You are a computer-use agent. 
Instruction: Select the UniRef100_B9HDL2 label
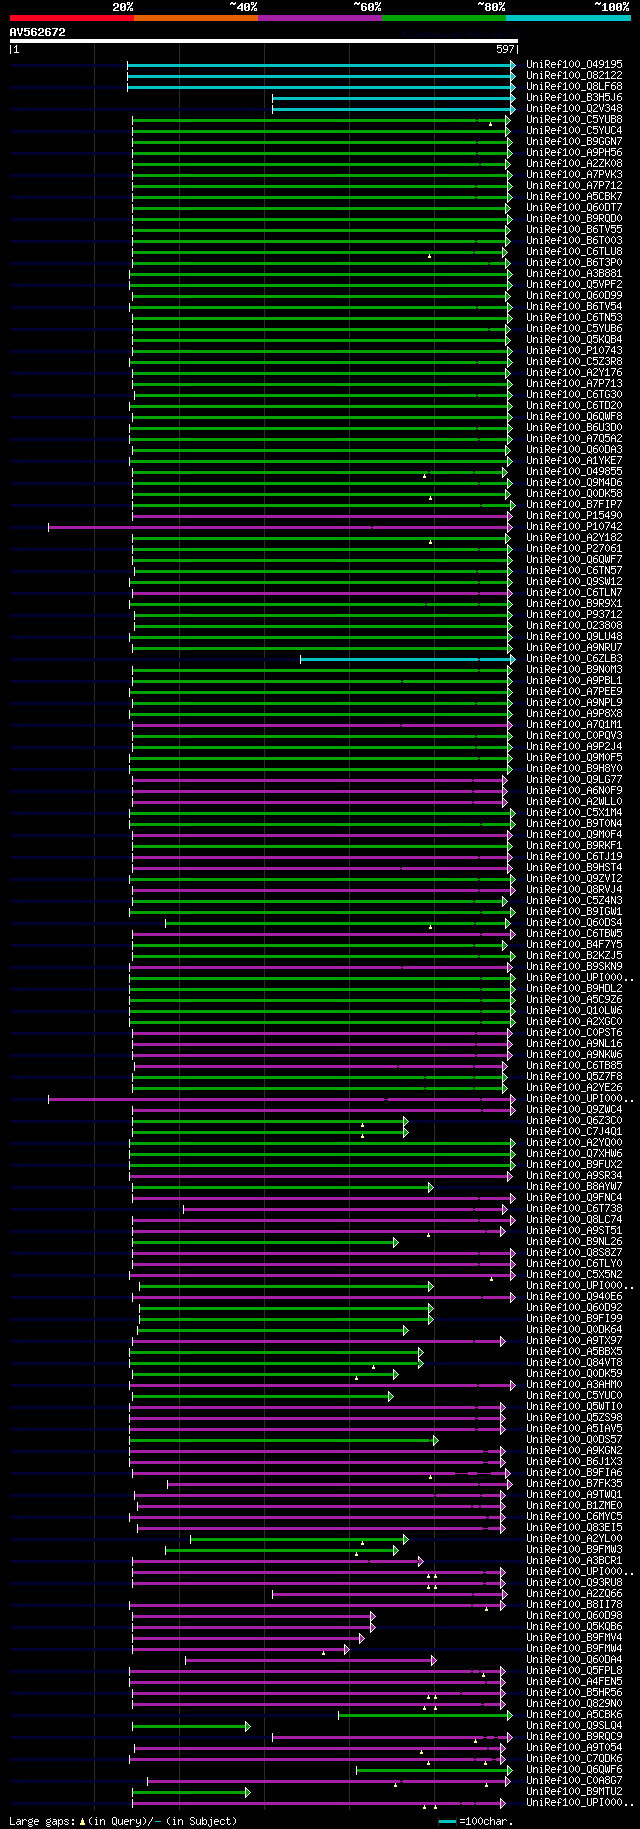click(574, 988)
